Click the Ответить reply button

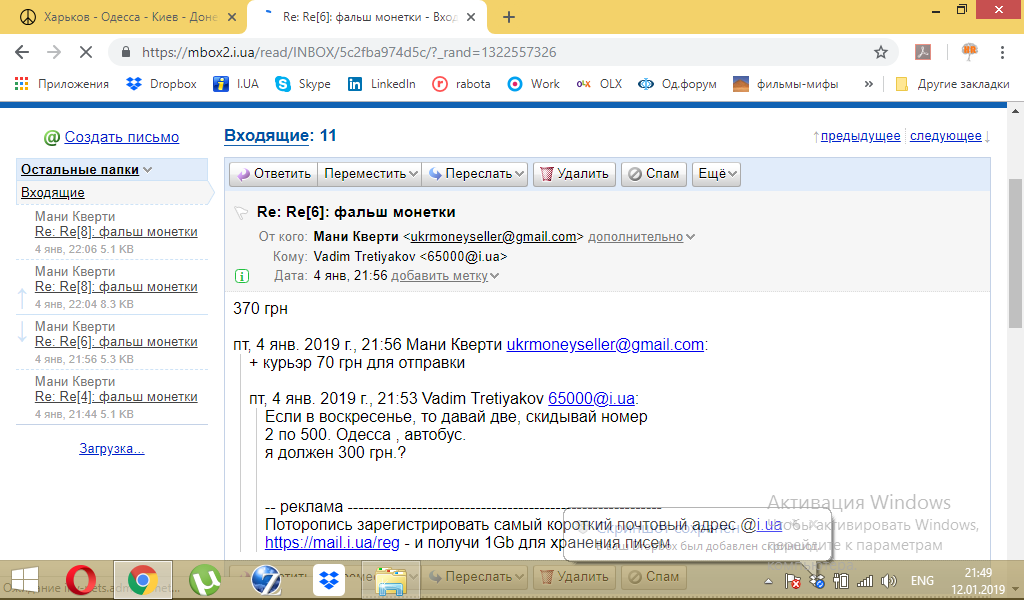click(274, 174)
